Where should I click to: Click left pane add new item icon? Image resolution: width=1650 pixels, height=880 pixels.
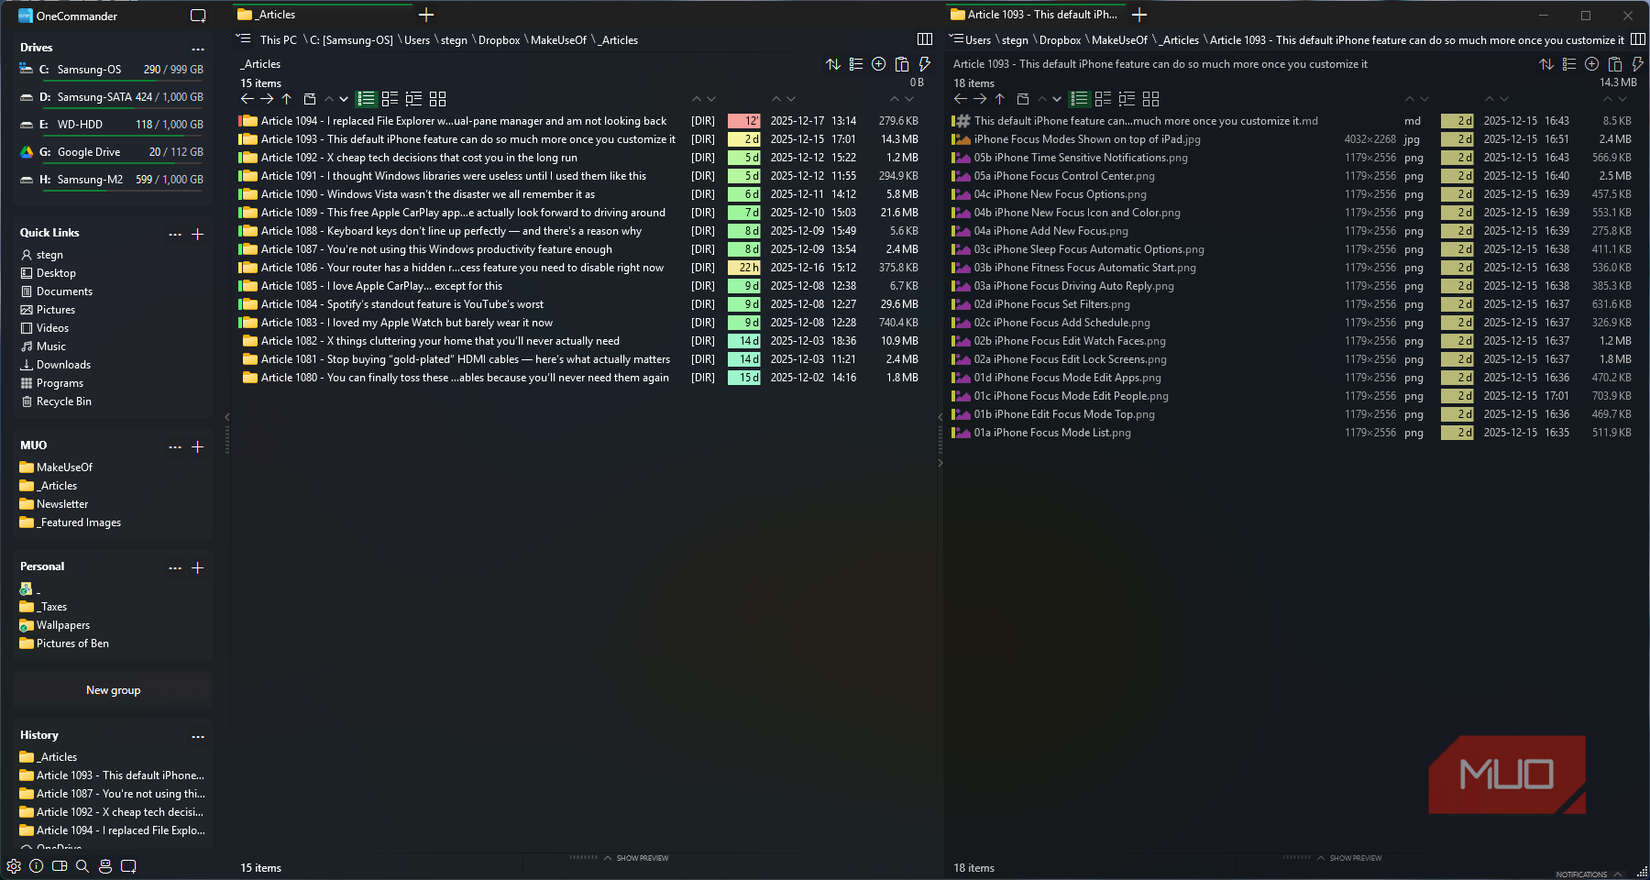878,64
